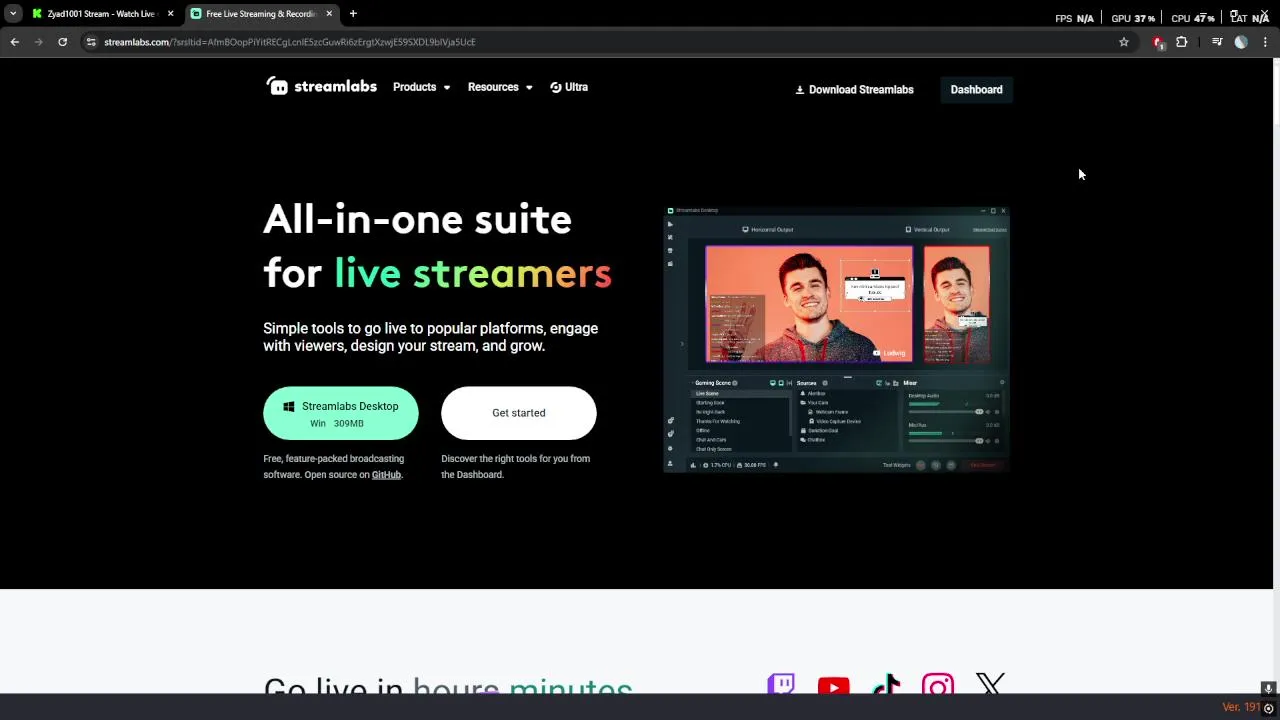Open the browser profile avatar
This screenshot has width=1280, height=720.
[x=1241, y=42]
